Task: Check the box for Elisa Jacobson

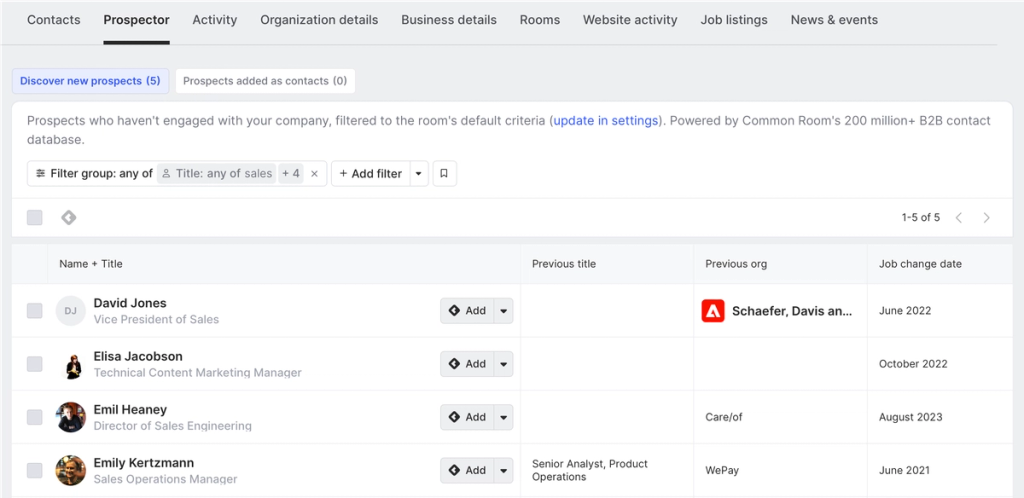Action: 35,364
